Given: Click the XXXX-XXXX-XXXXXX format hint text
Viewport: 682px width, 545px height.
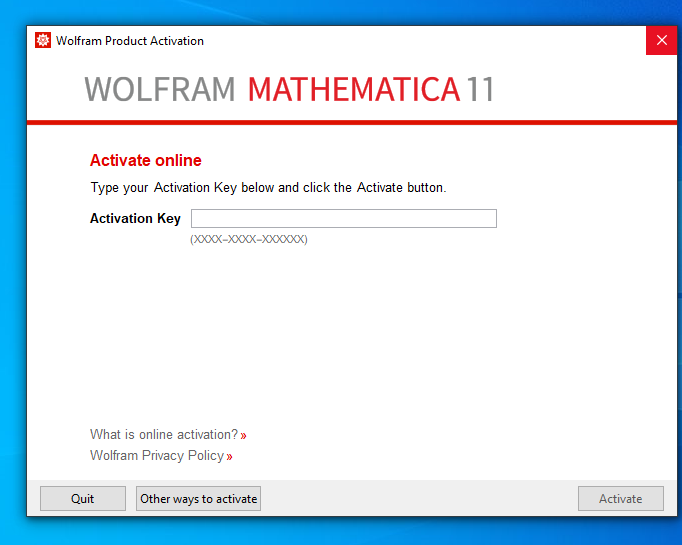Looking at the screenshot, I should 249,239.
